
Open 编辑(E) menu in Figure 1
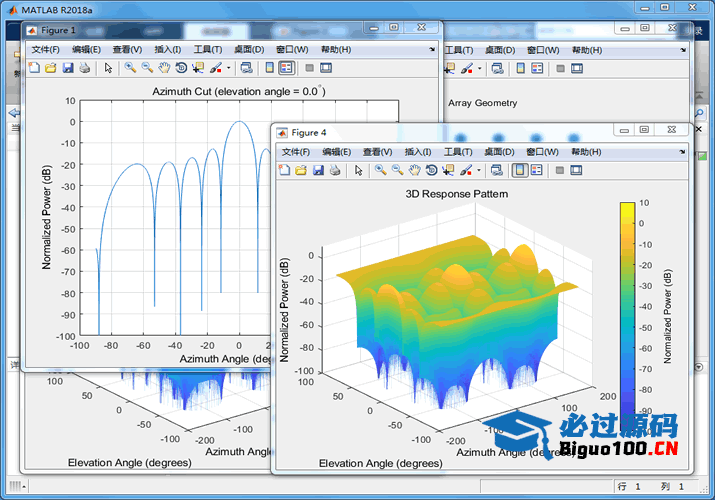86,49
